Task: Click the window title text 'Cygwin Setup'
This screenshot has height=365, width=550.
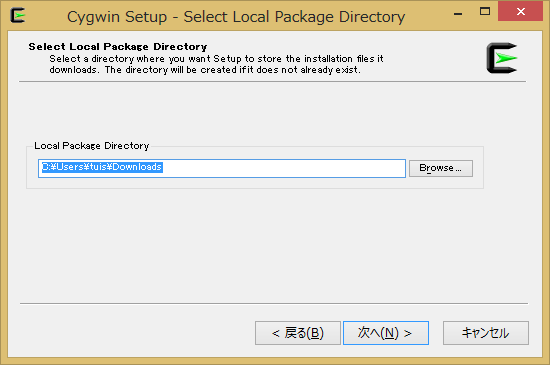Action: tap(117, 17)
